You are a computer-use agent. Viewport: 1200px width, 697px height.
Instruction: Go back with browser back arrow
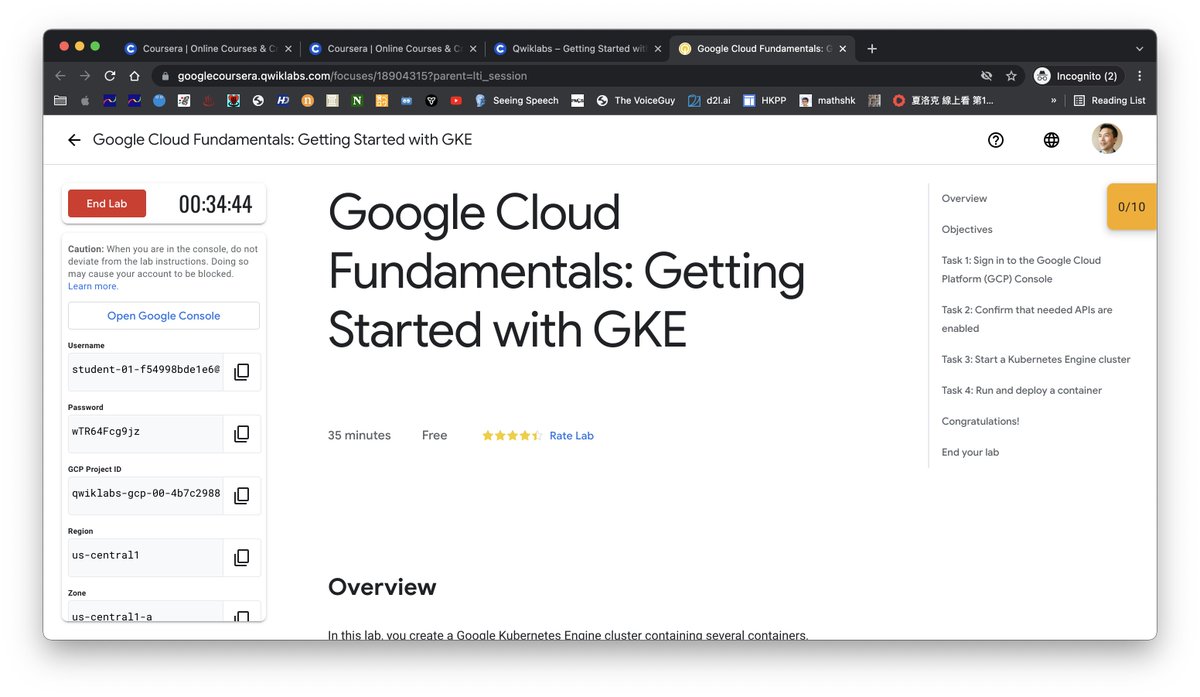pos(61,76)
